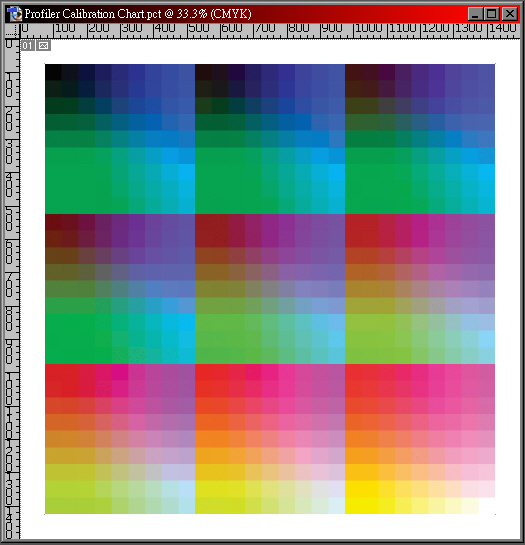Click the slice number 01 badge

[x=27, y=46]
